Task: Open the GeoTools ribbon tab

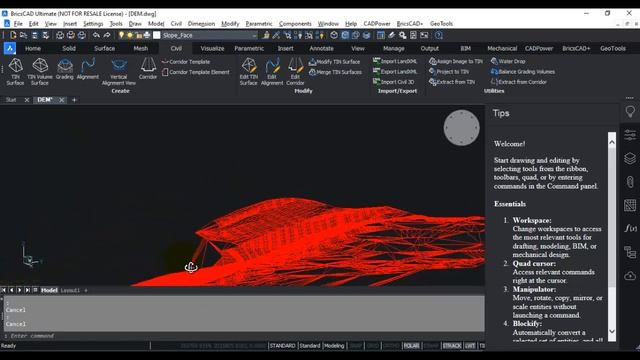Action: coord(613,48)
